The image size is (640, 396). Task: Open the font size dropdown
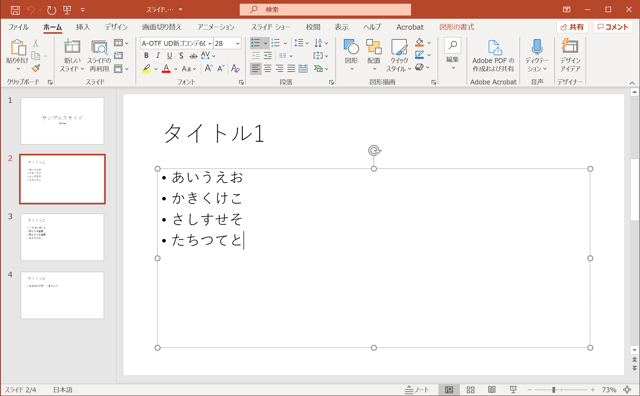click(238, 43)
